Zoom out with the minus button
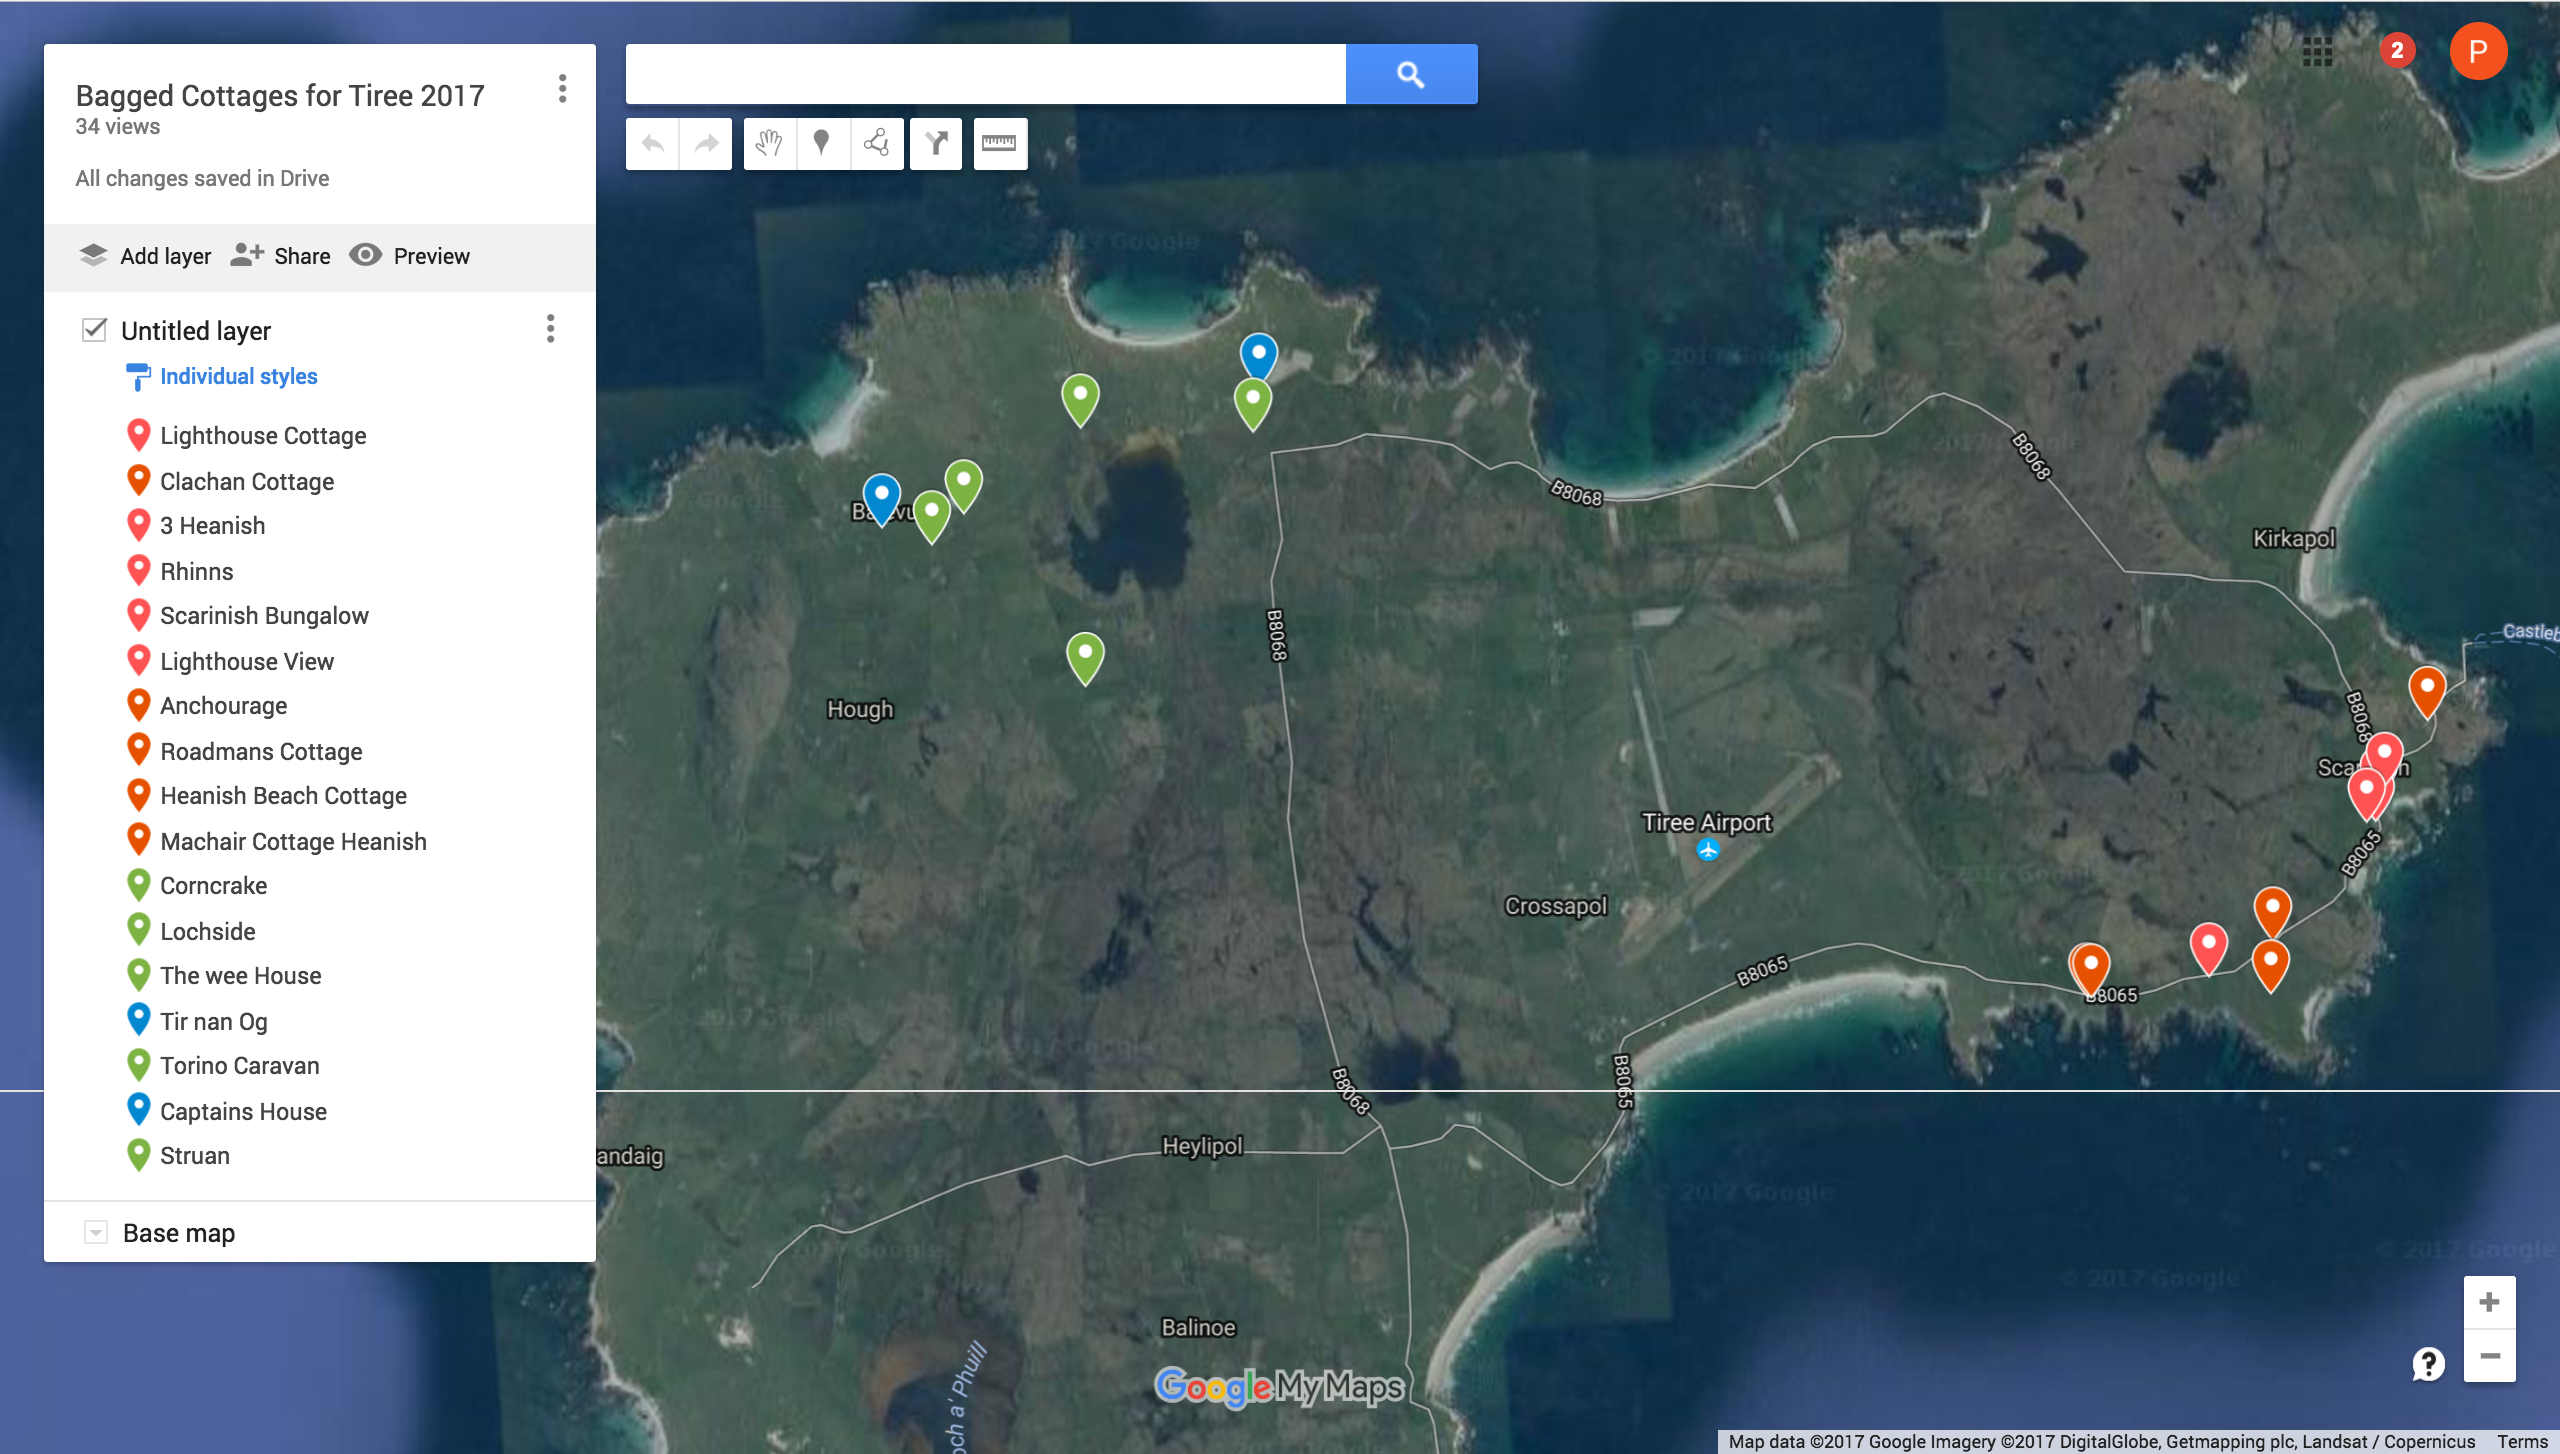This screenshot has width=2560, height=1454. [x=2490, y=1356]
